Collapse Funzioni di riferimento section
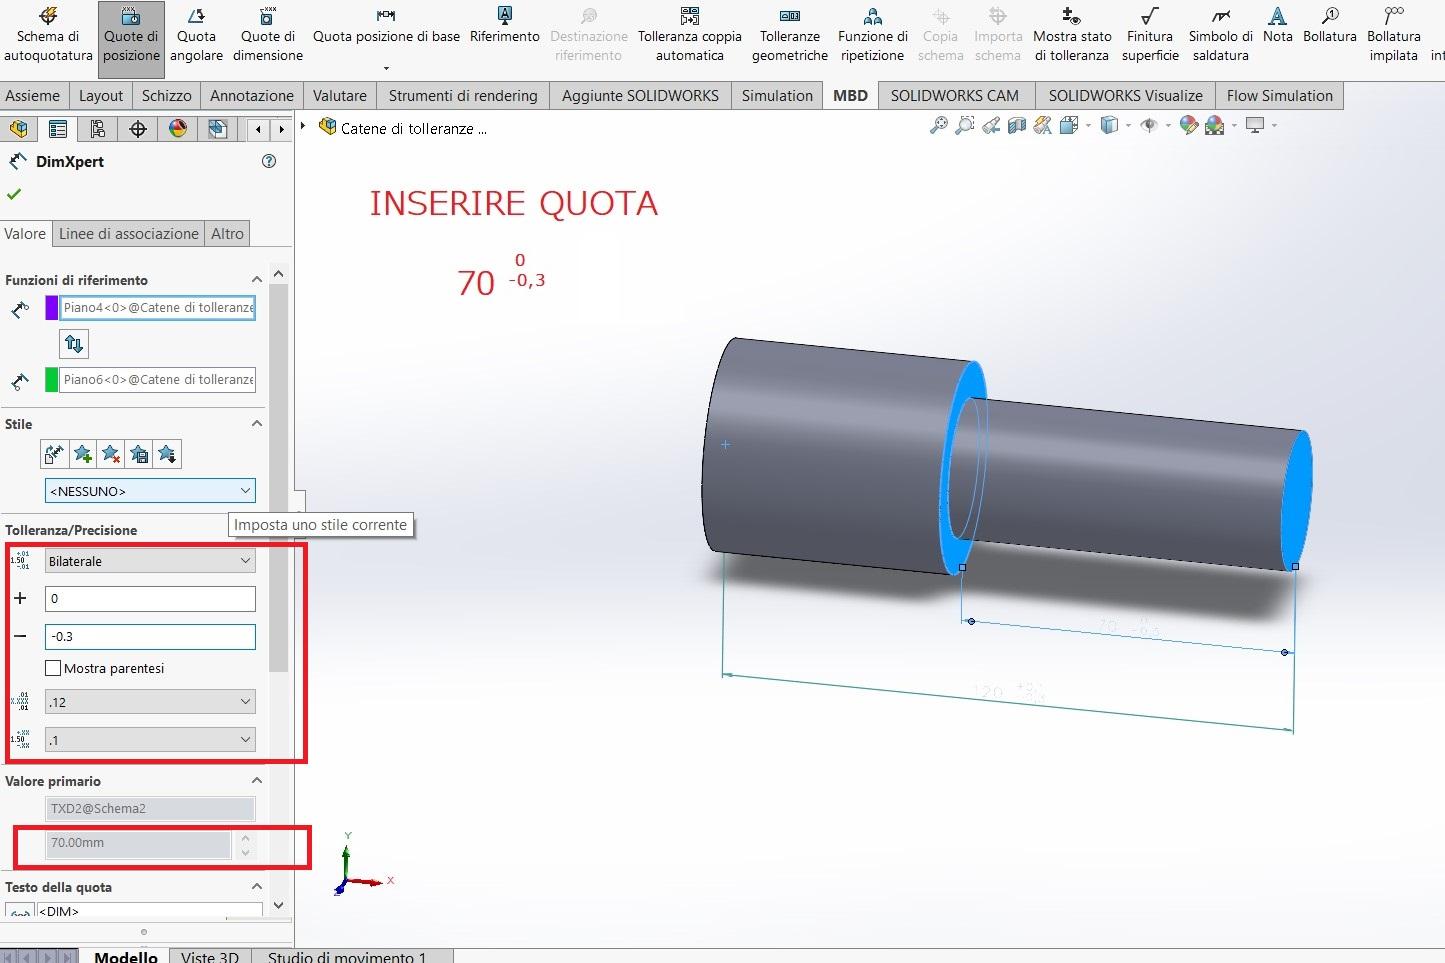The image size is (1445, 963). pyautogui.click(x=257, y=280)
